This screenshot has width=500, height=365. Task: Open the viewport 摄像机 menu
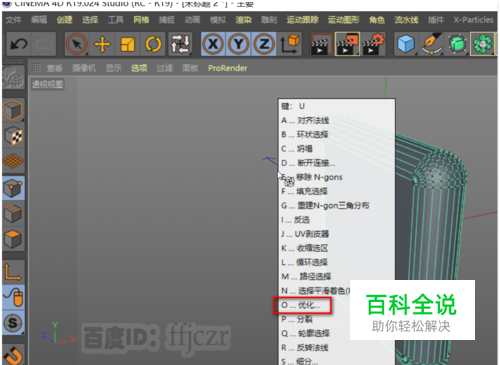(x=84, y=68)
